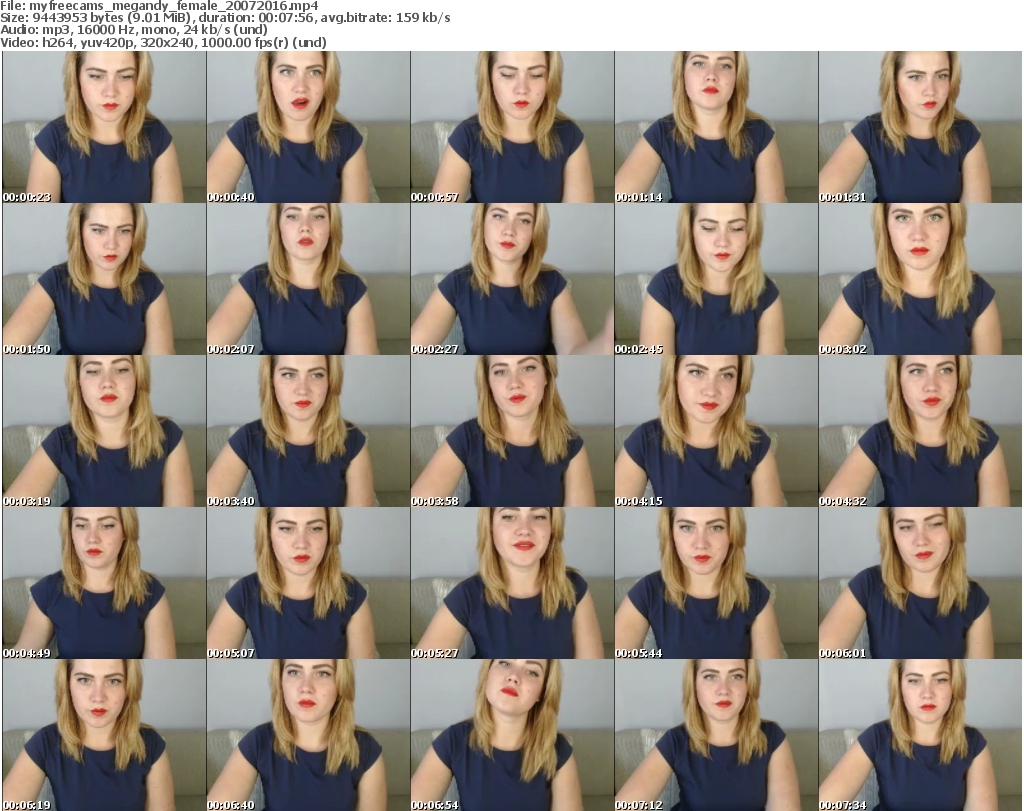Pick the thumbnail stamped 00:02:07
The image size is (1024, 811).
pyautogui.click(x=308, y=279)
